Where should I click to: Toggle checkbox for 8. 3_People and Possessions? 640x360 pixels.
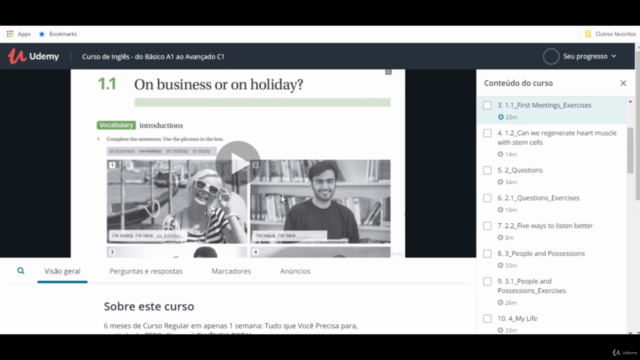[487, 253]
